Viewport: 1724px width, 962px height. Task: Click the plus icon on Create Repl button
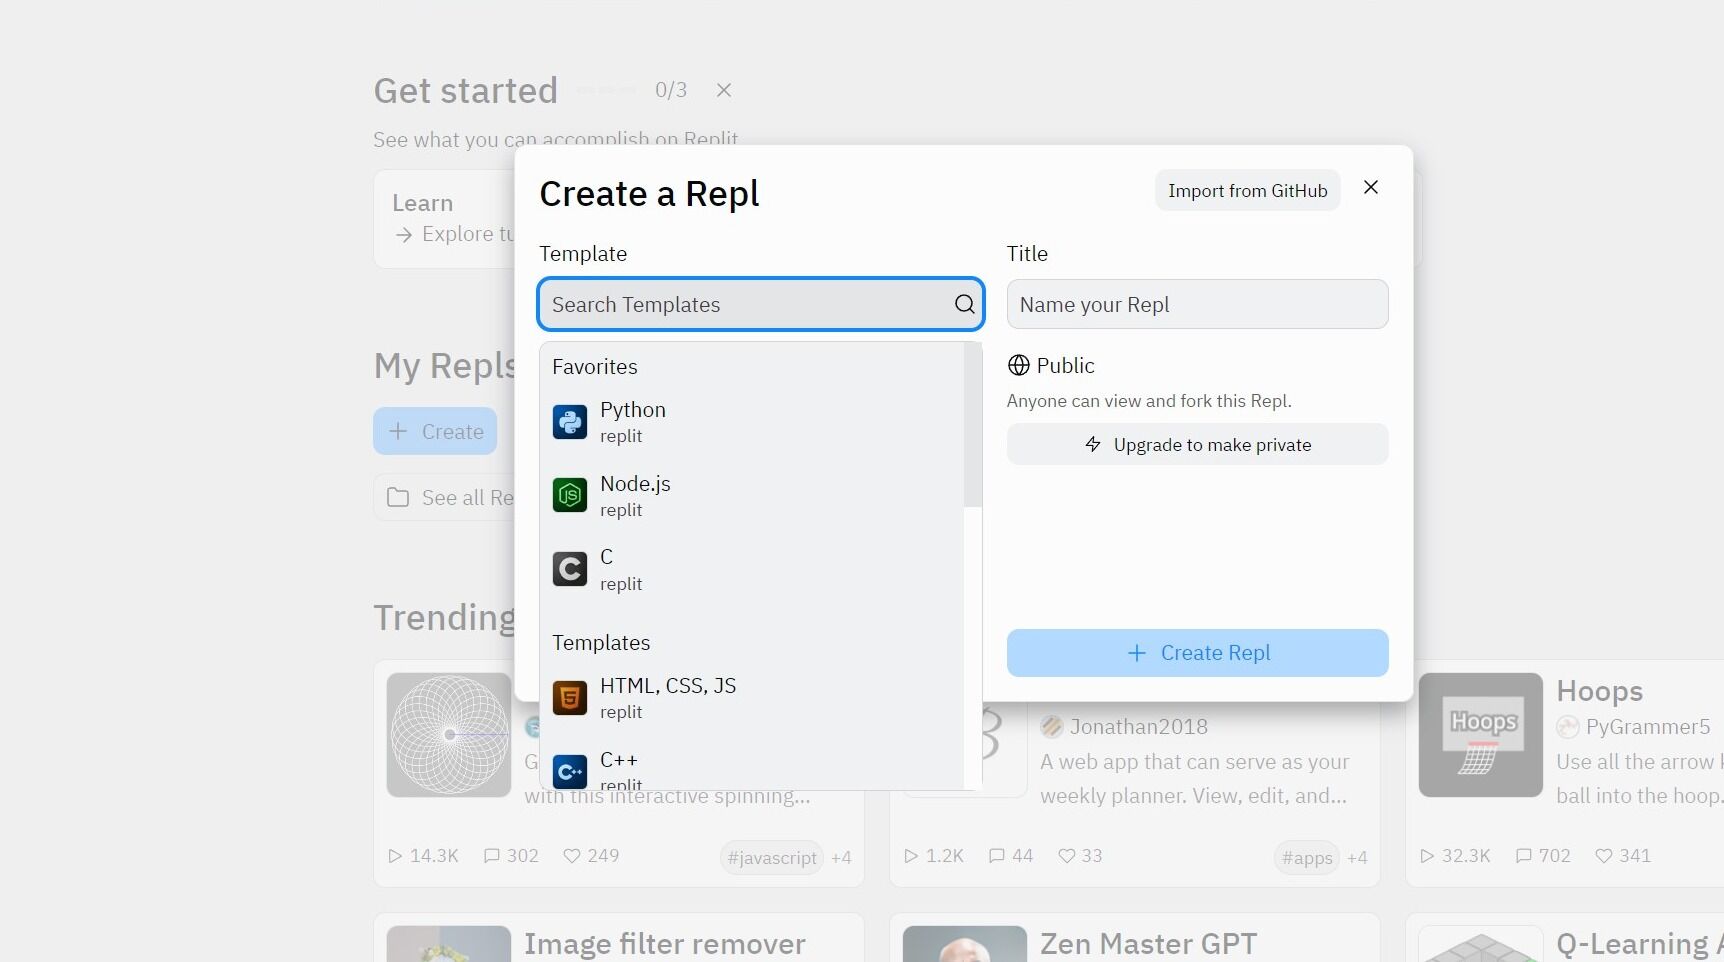(x=1136, y=653)
